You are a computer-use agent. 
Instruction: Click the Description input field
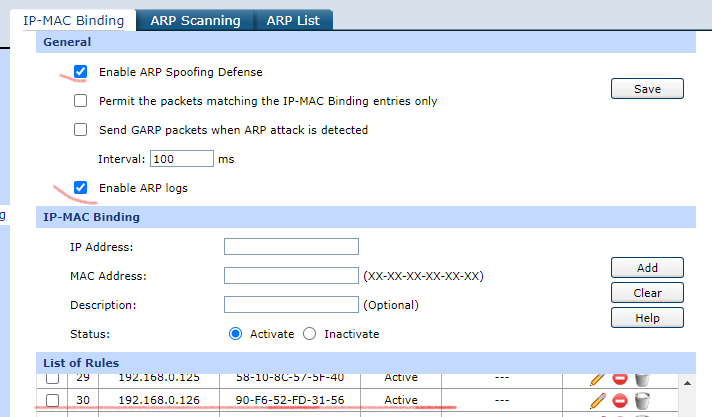click(x=291, y=305)
